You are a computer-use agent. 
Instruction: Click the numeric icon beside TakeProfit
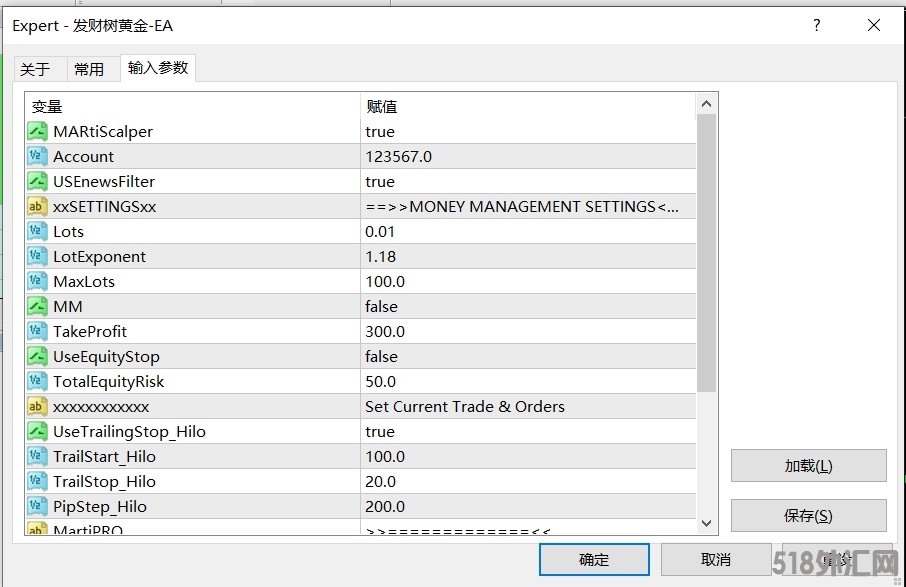pyautogui.click(x=37, y=331)
